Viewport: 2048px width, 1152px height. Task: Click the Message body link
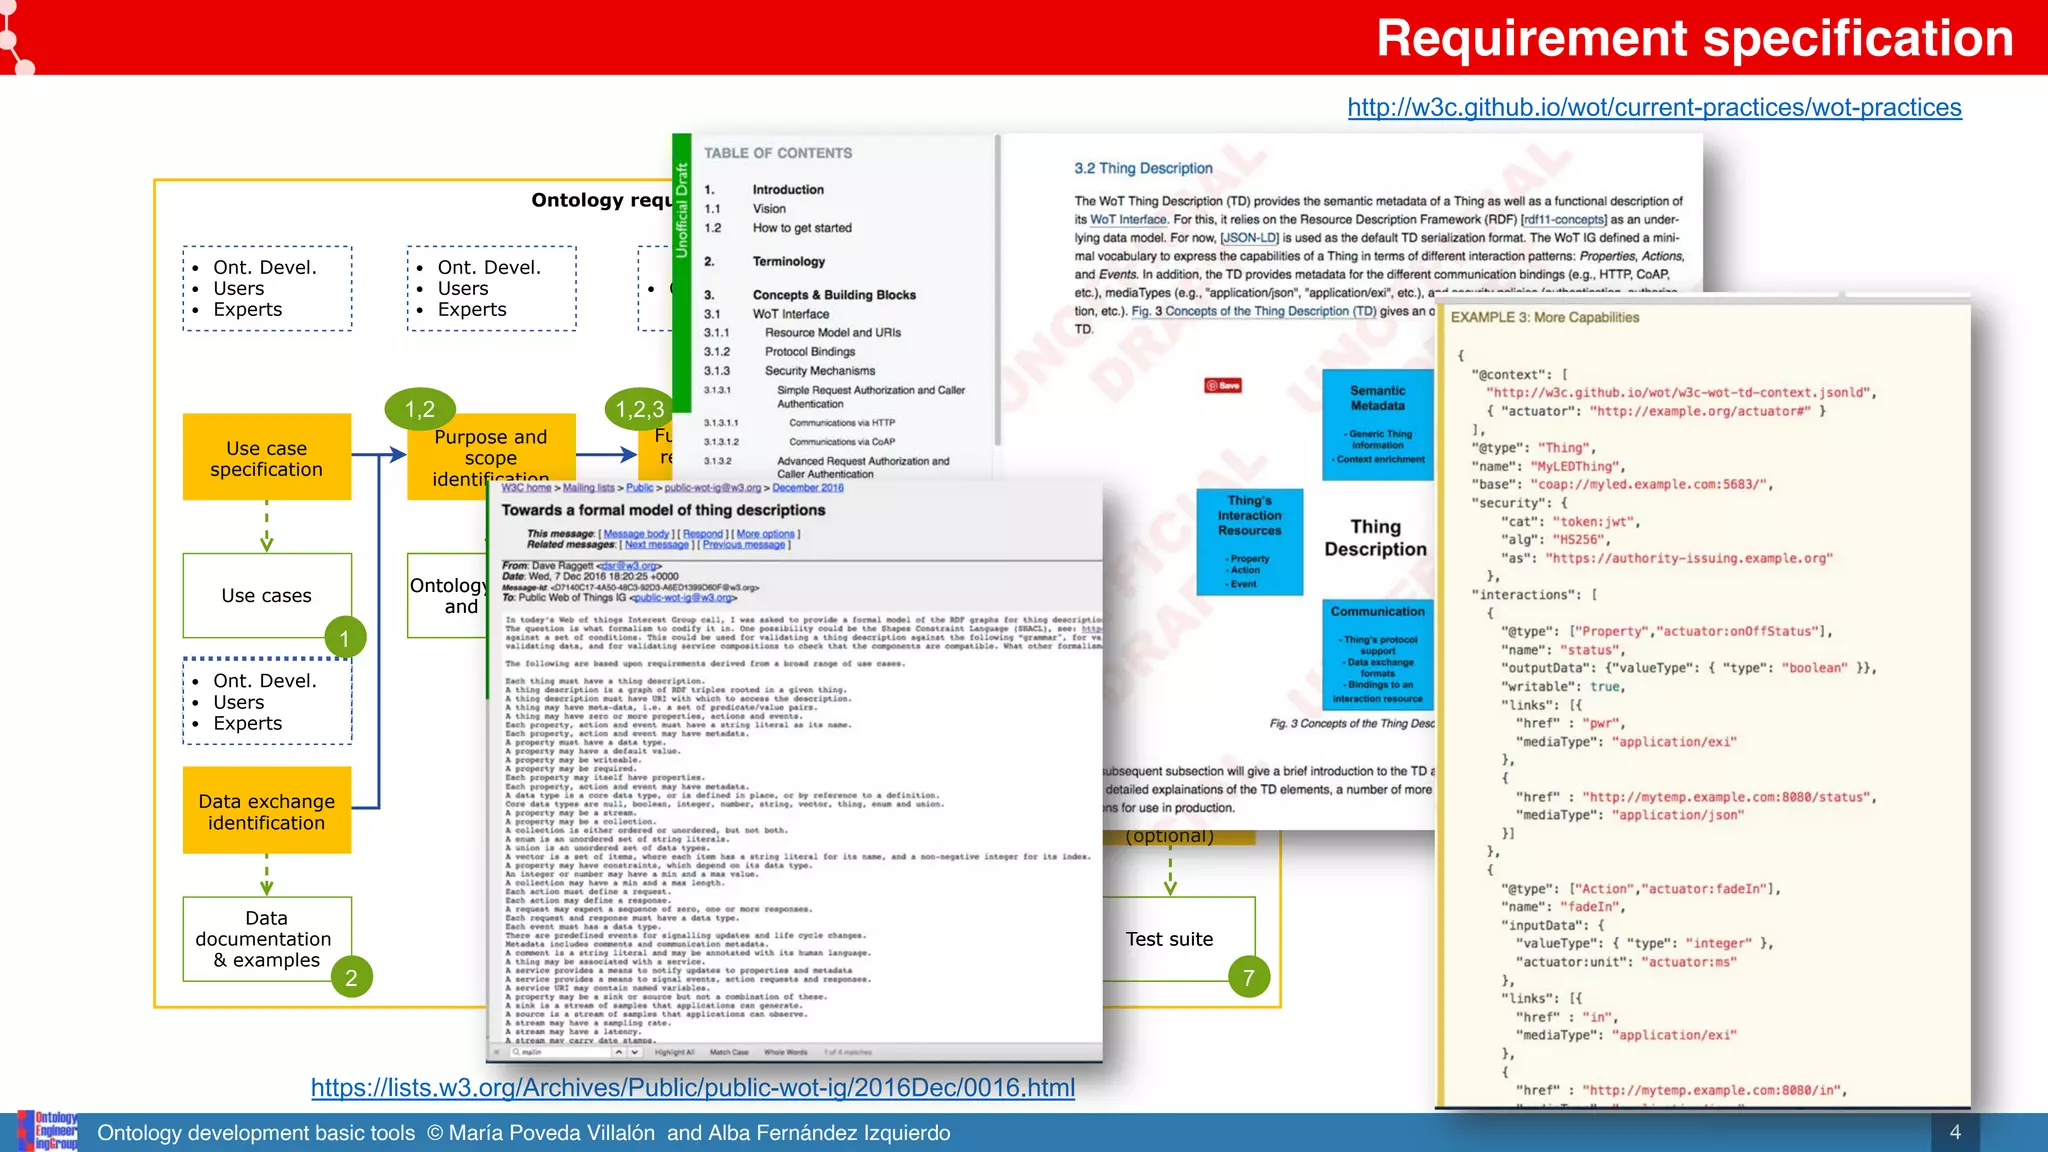(x=636, y=534)
